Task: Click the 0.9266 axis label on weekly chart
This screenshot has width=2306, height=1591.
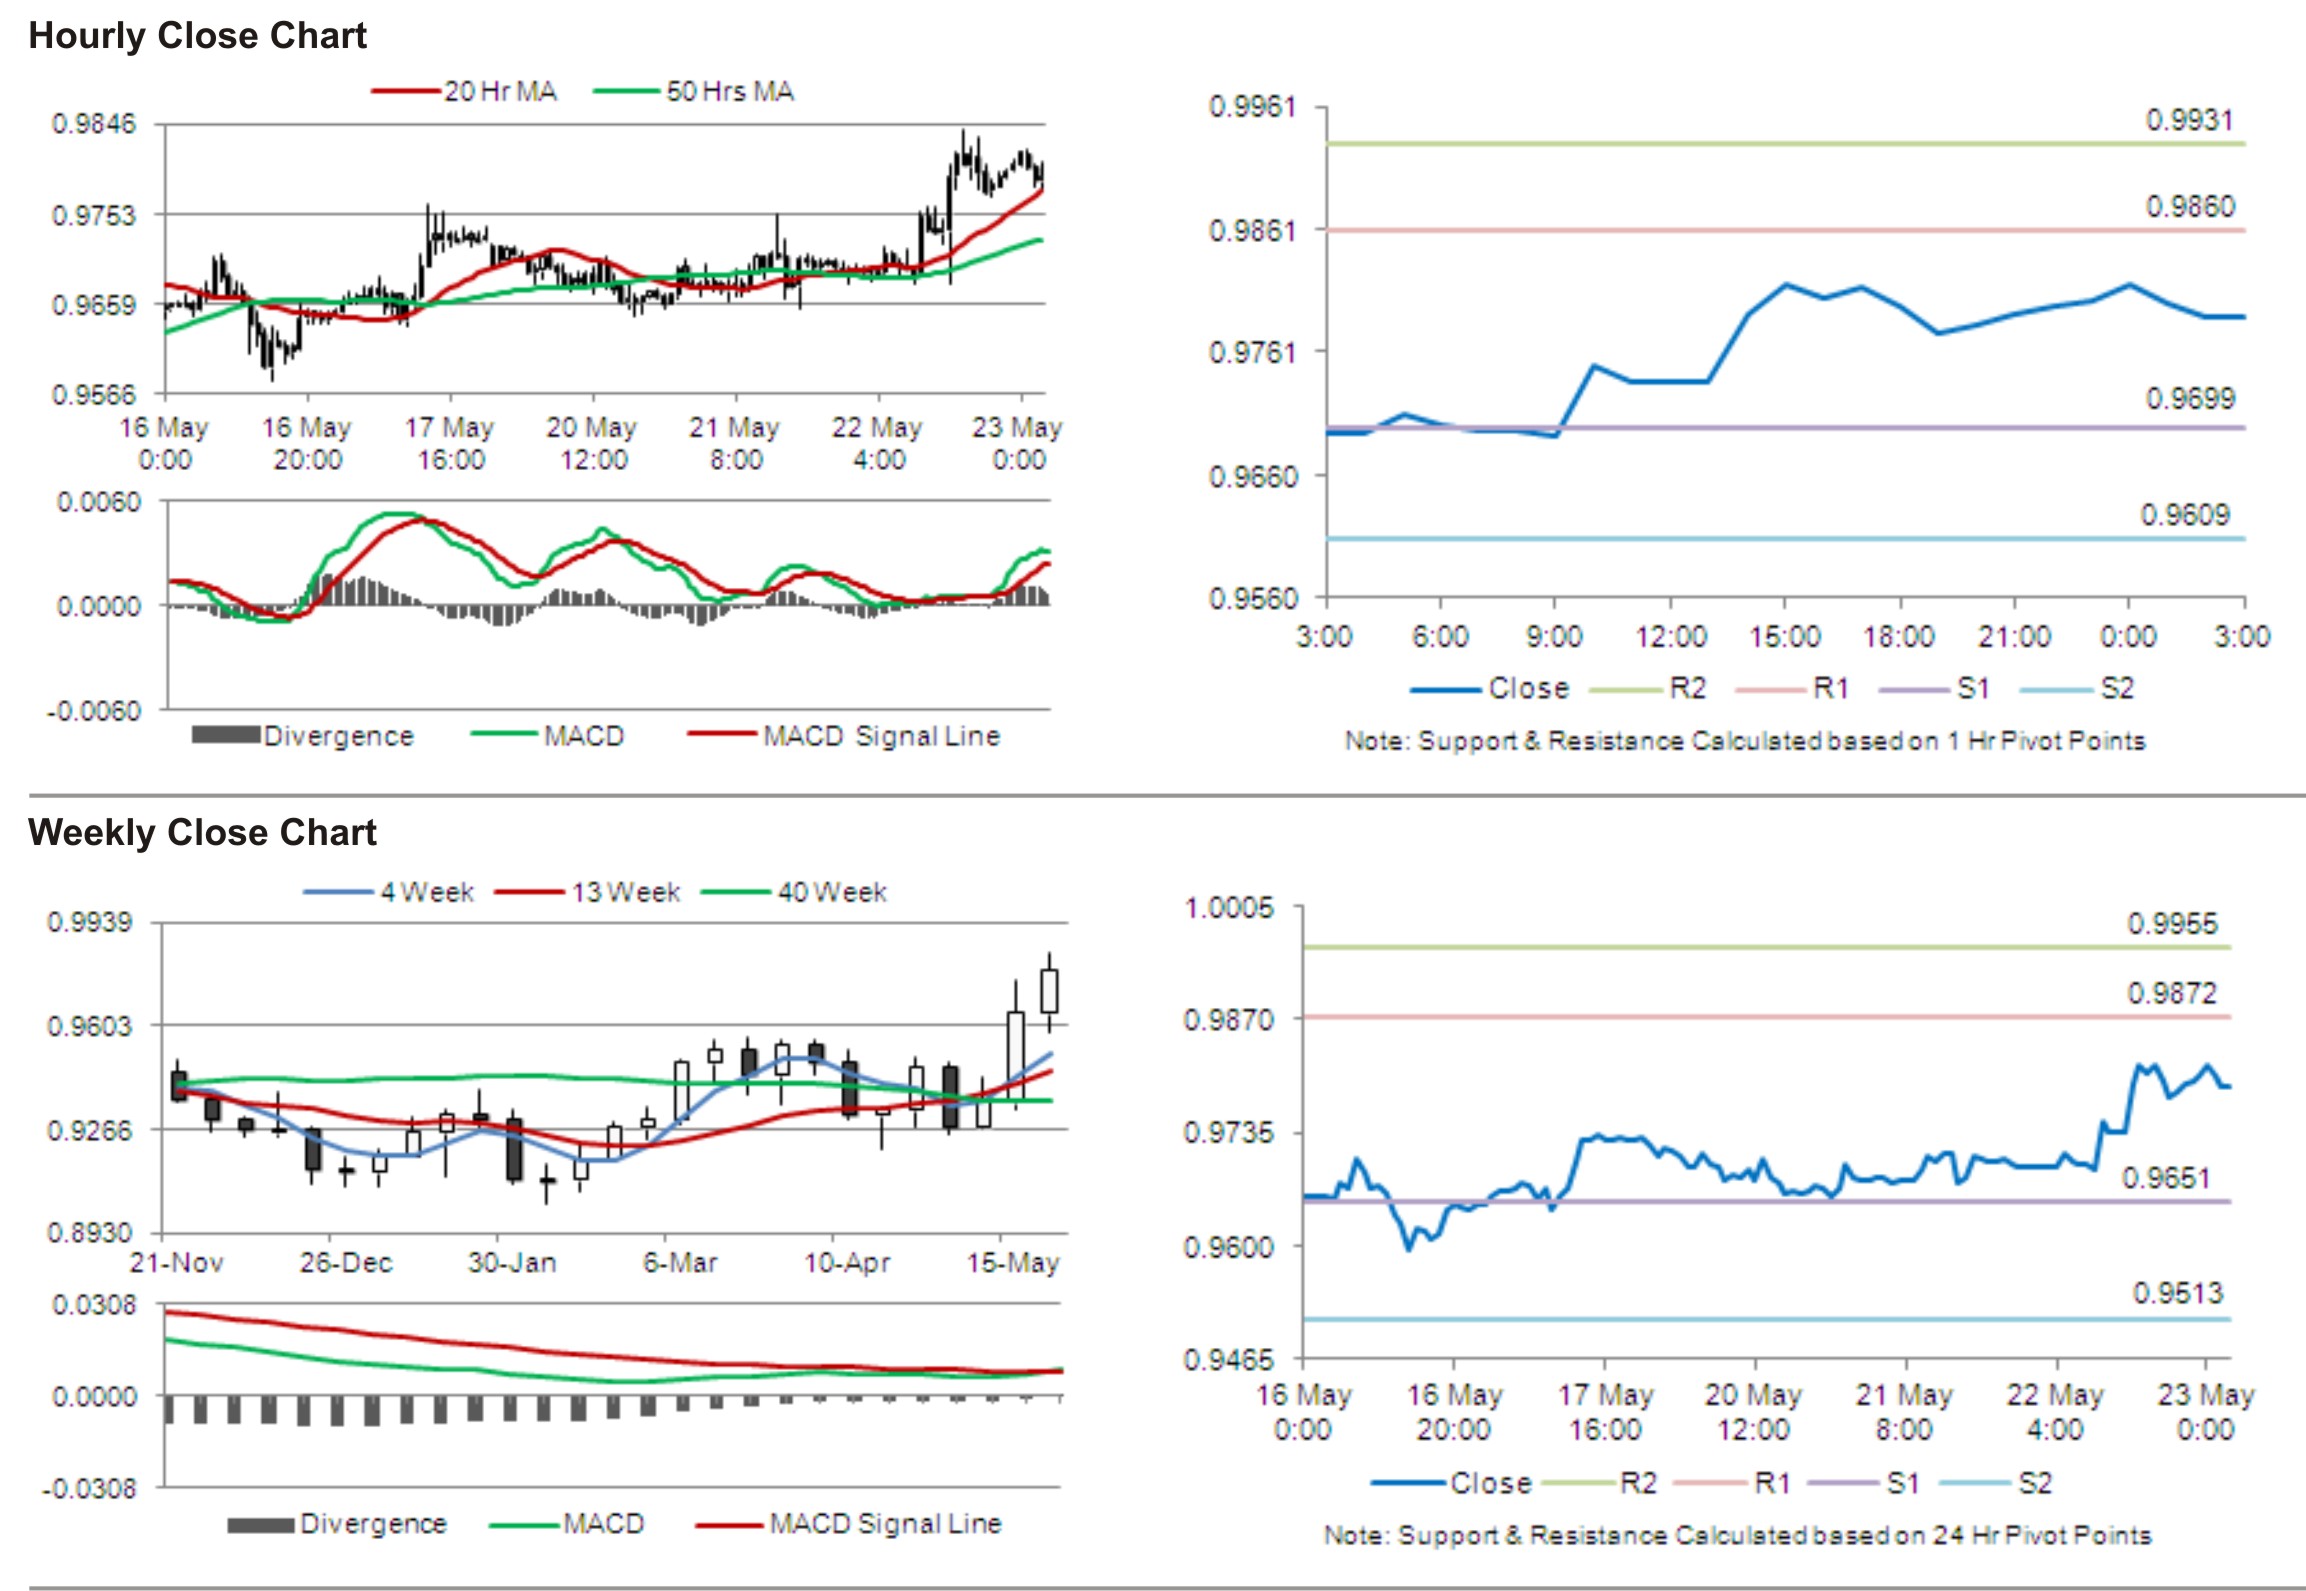Action: click(x=90, y=1131)
